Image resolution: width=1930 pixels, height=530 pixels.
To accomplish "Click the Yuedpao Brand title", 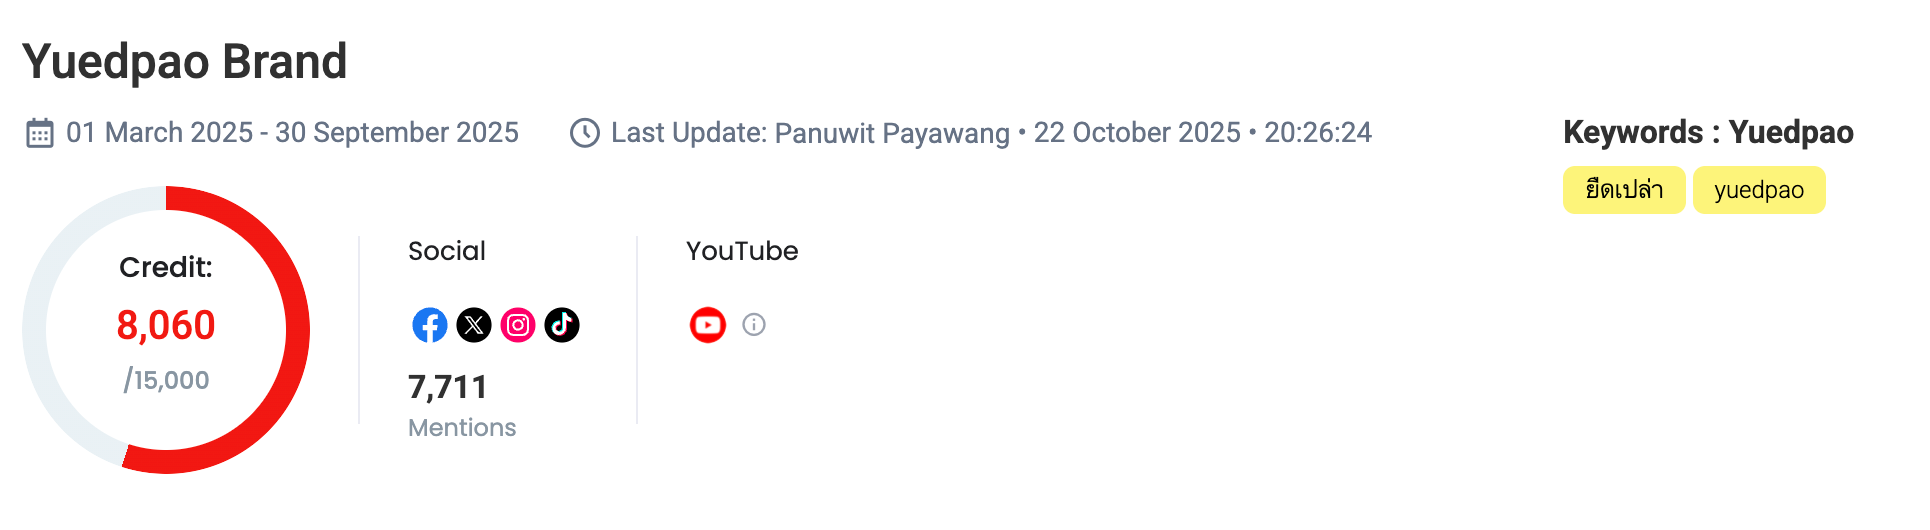I will pos(185,62).
